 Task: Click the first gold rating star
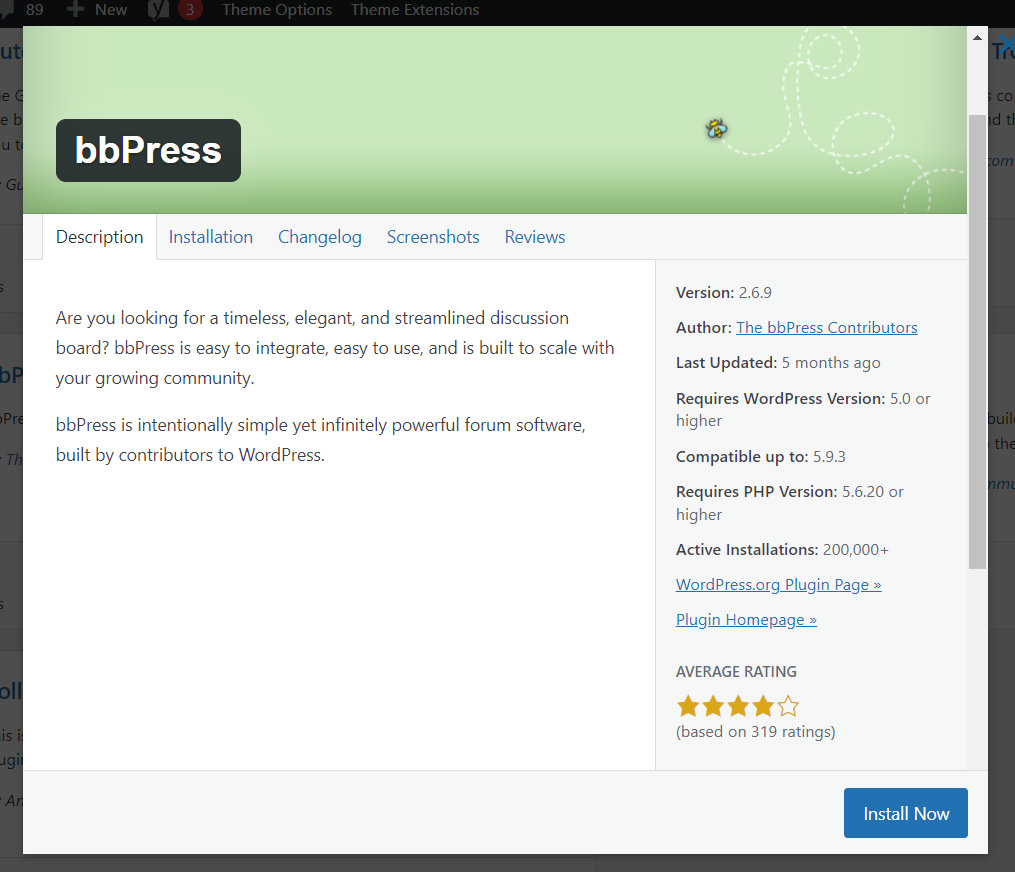[687, 706]
